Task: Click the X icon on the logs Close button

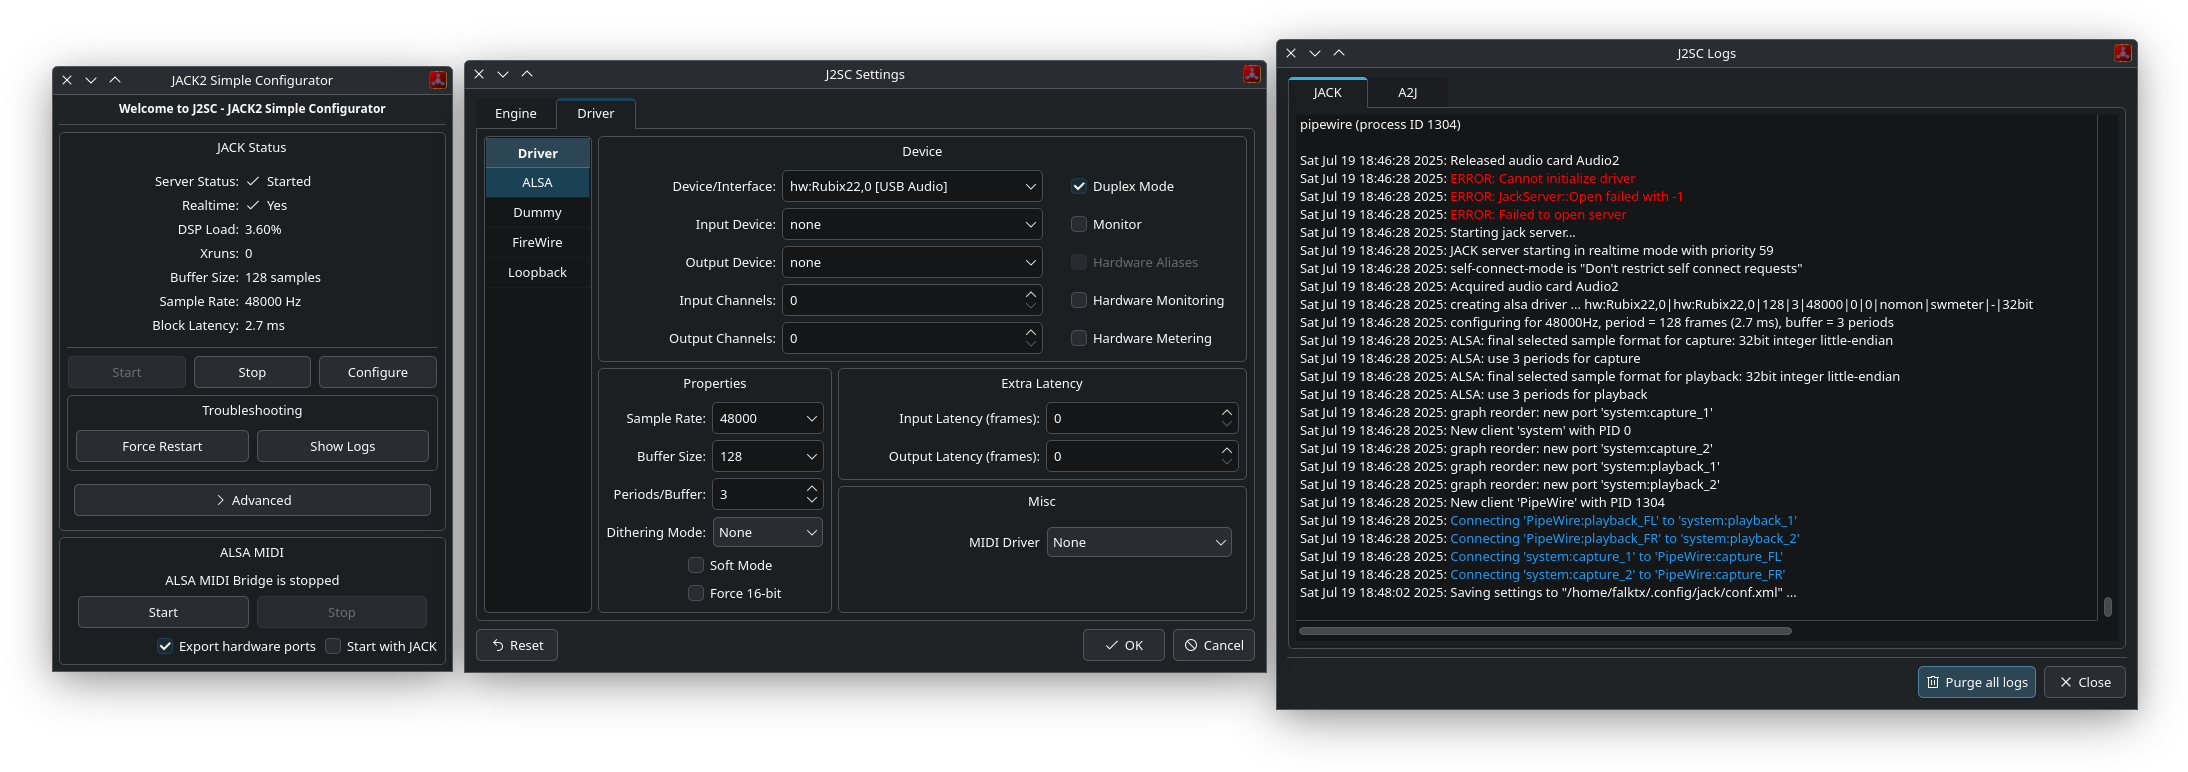Action: [x=2066, y=682]
